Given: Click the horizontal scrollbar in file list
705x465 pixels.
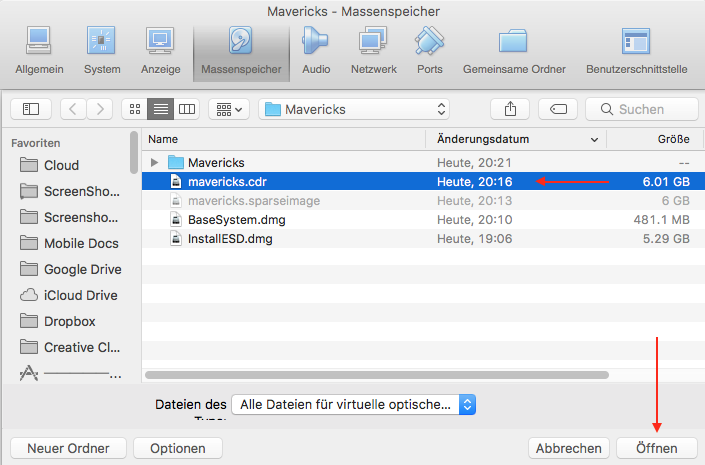Looking at the screenshot, I should [377, 375].
